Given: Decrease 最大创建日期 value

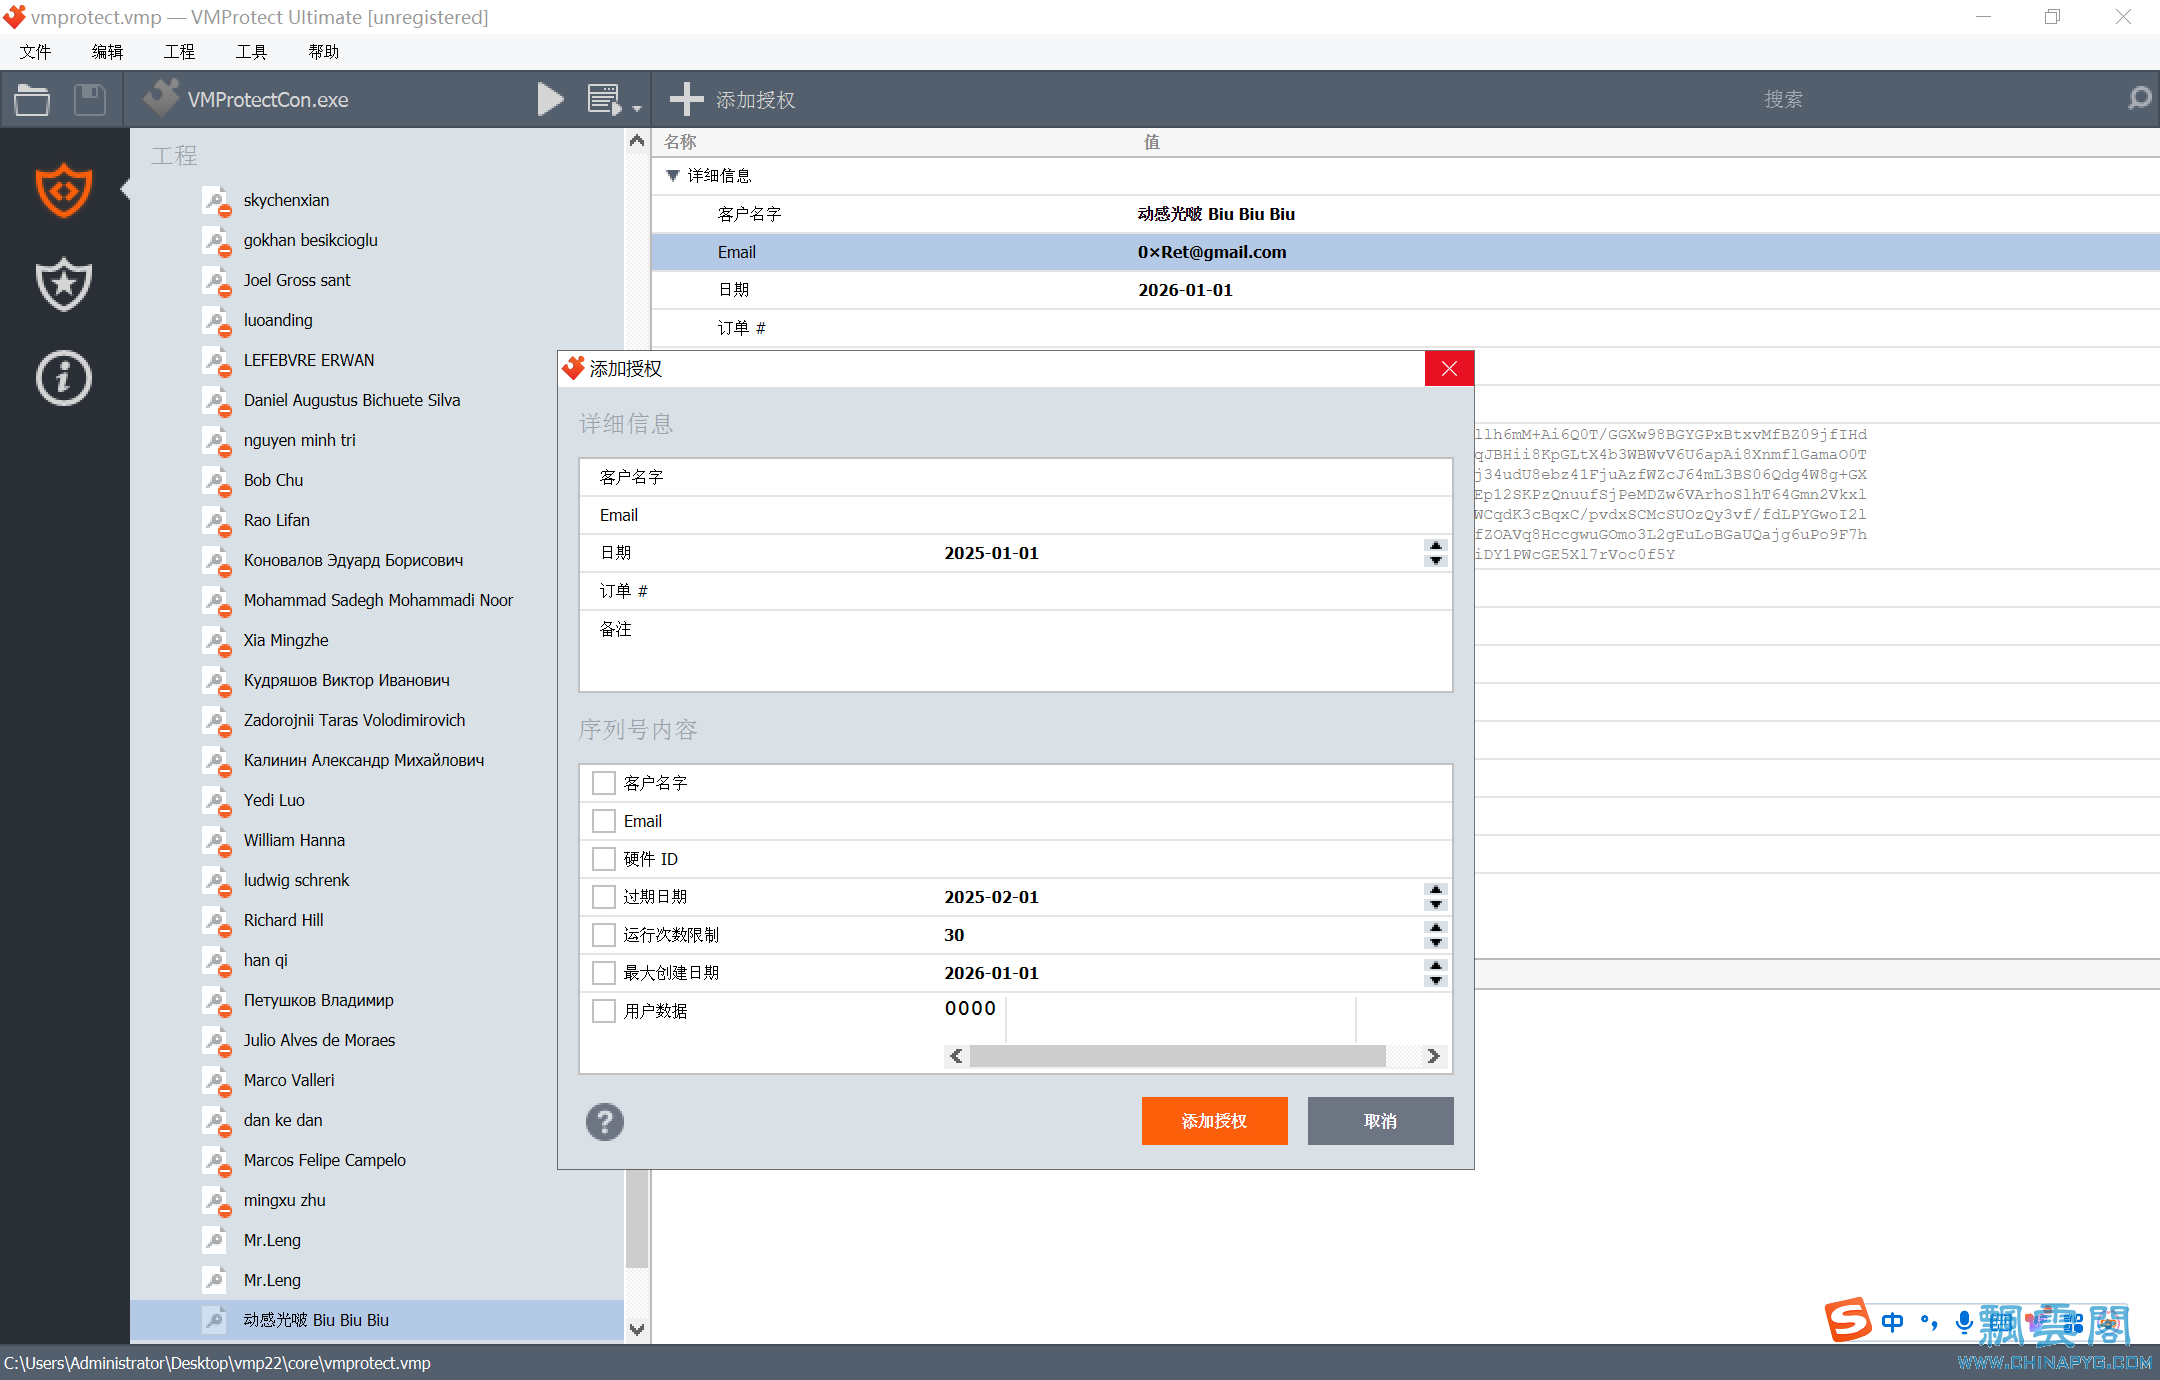Looking at the screenshot, I should coord(1436,980).
